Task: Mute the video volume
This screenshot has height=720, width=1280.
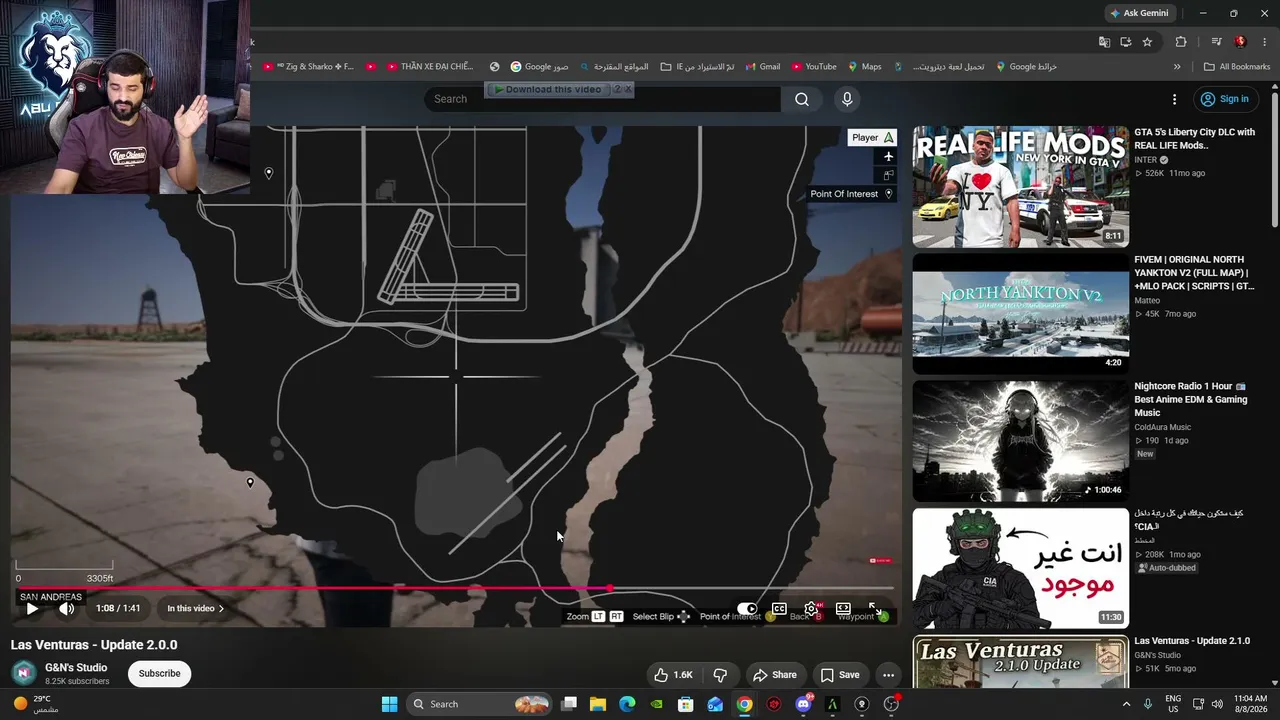Action: (66, 608)
